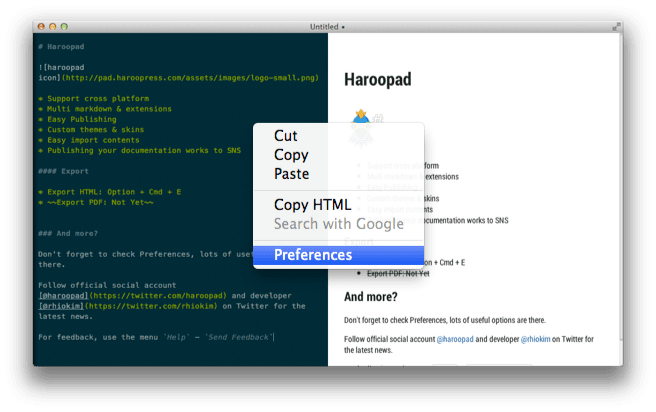Select Cut in the context menu
The height and width of the screenshot is (412, 656).
click(285, 136)
